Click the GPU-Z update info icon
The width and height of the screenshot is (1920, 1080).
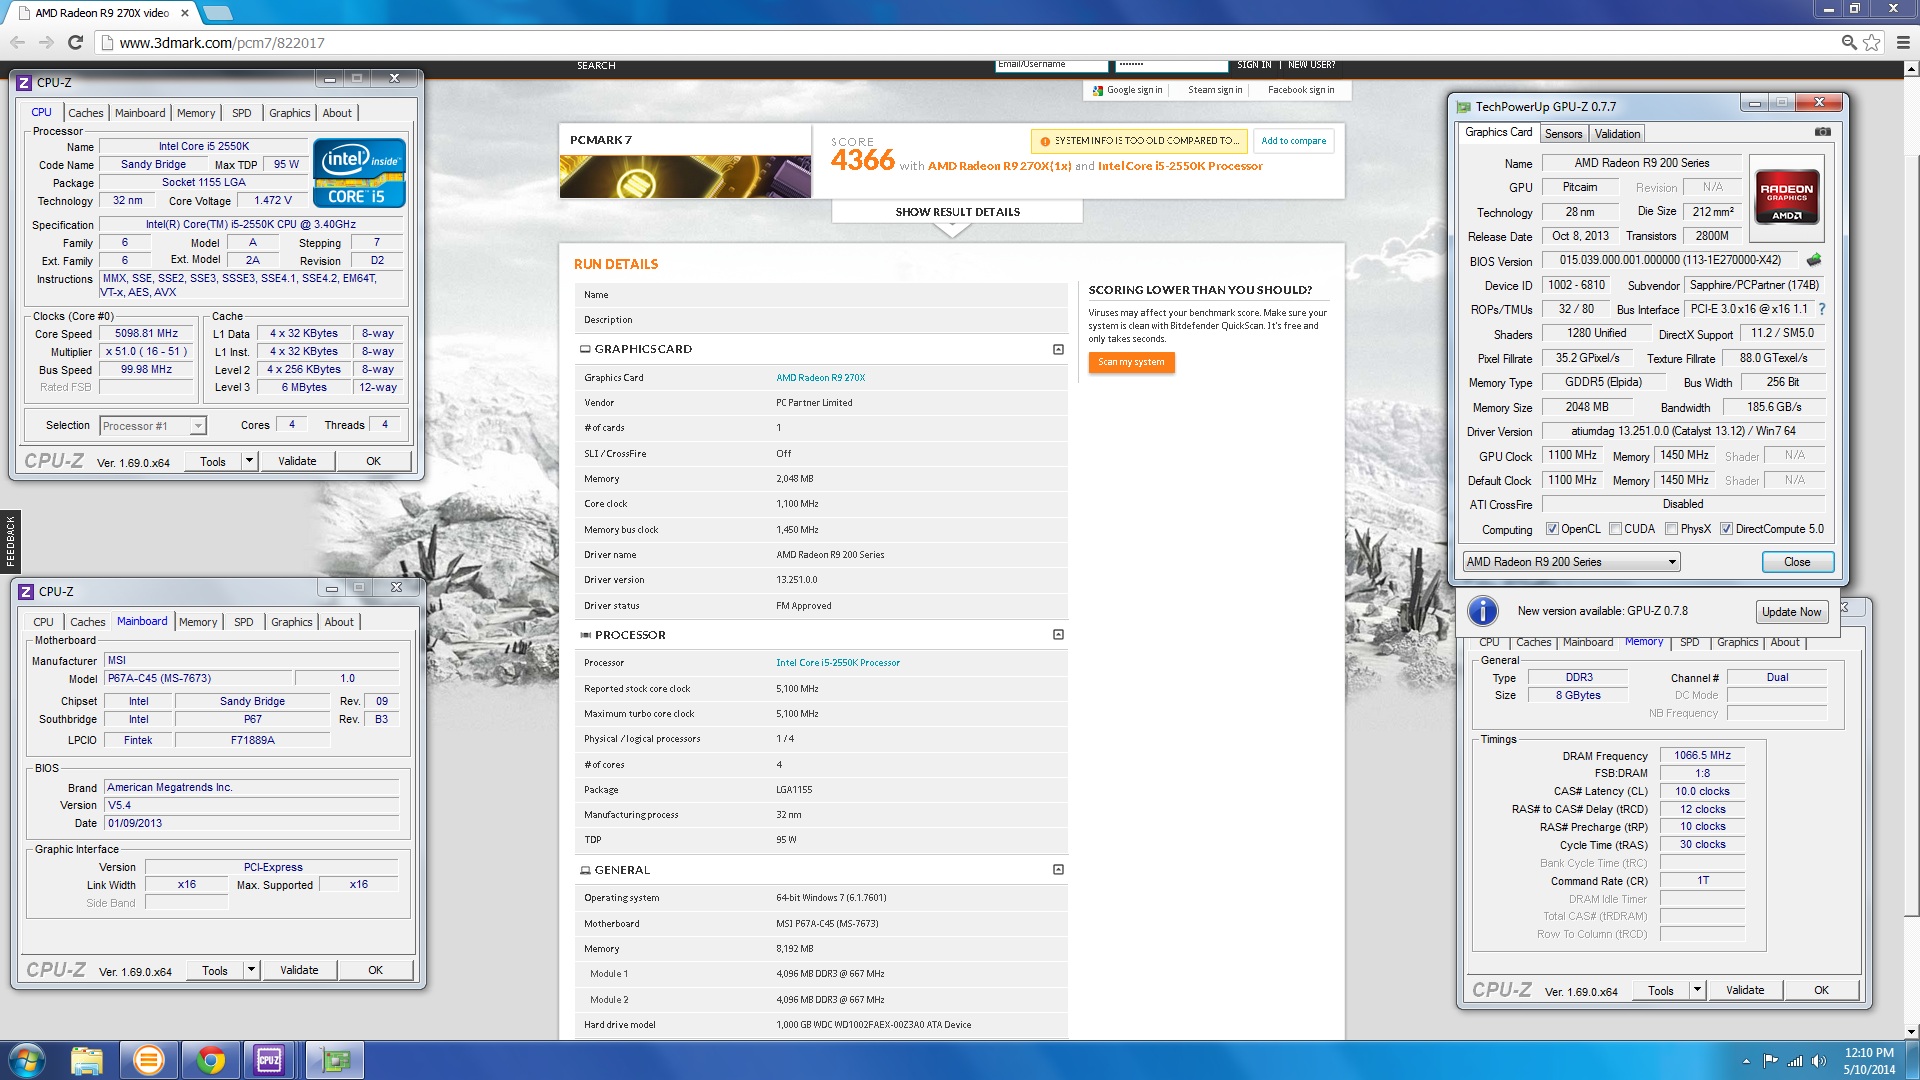(x=1482, y=610)
